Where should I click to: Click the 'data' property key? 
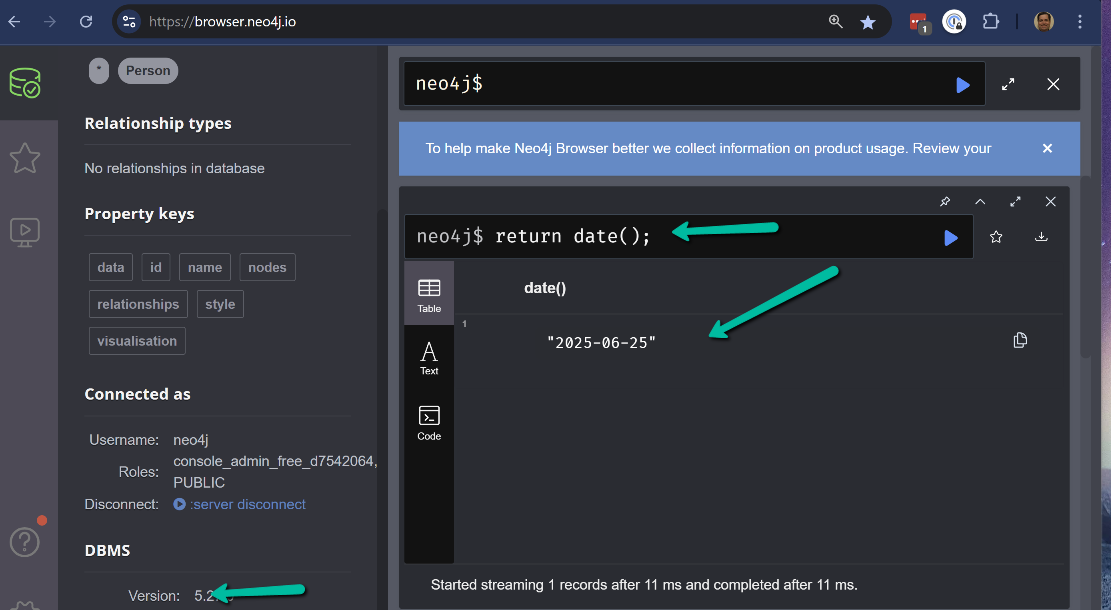coord(111,267)
